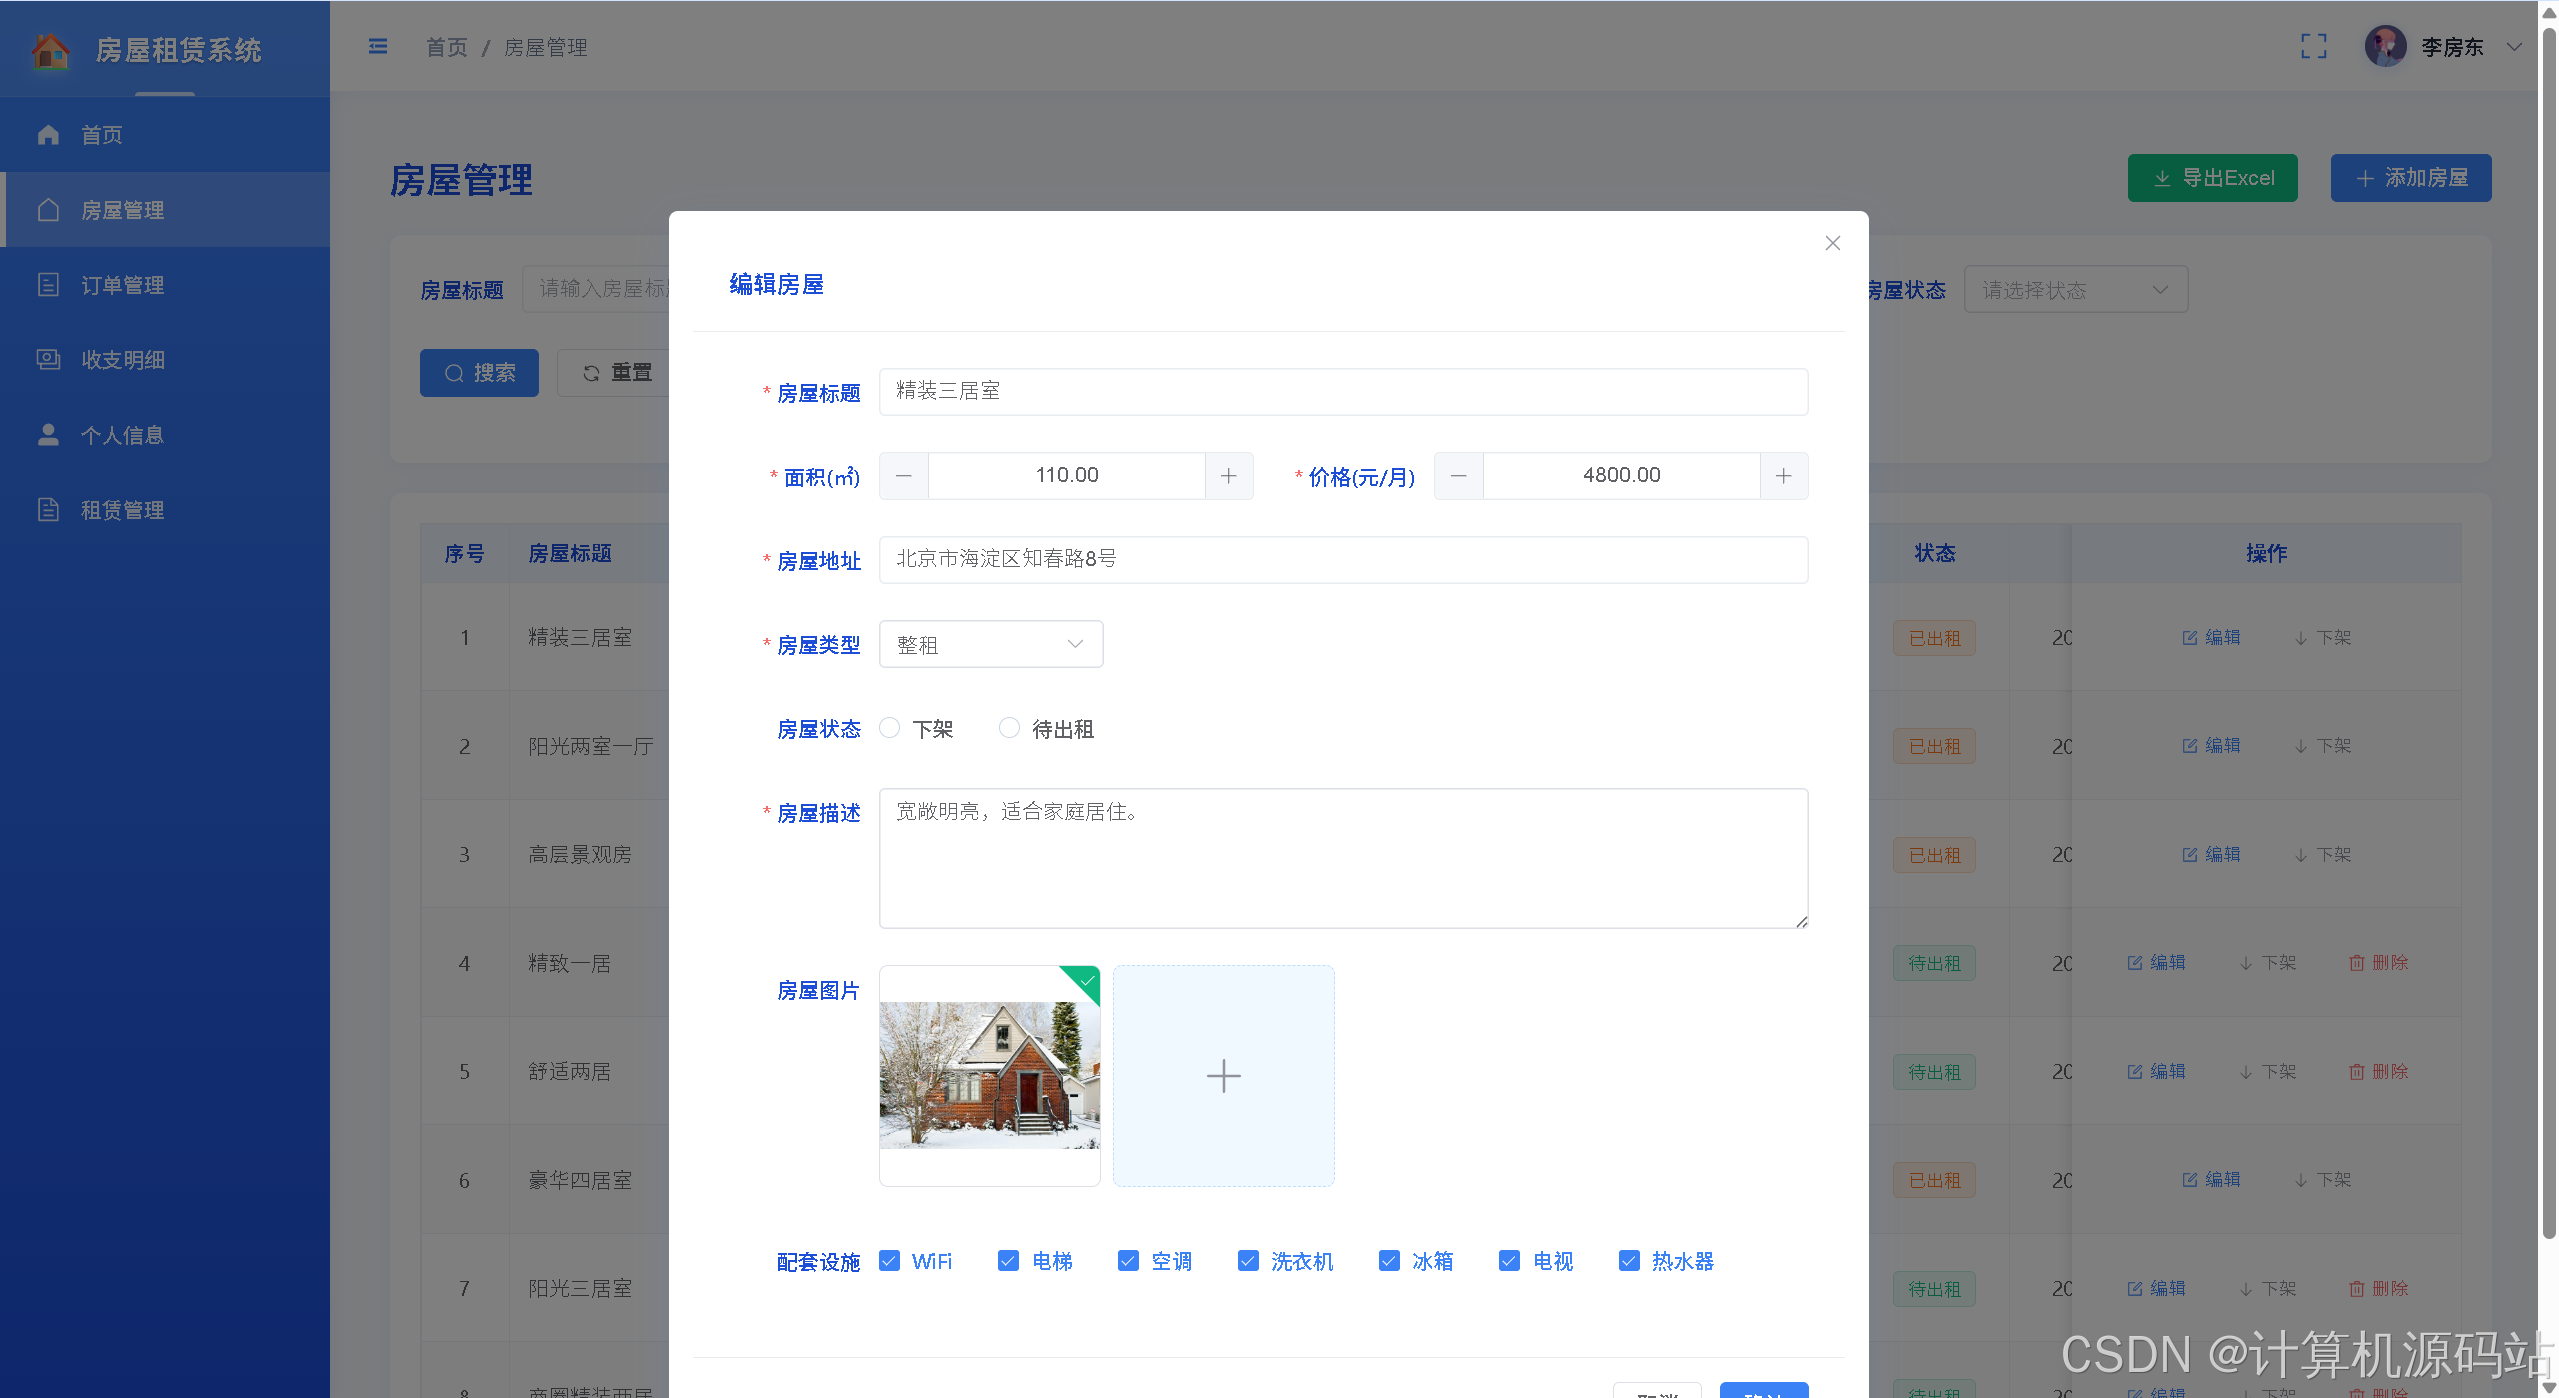Click the plus stepper for 面积

(1228, 476)
